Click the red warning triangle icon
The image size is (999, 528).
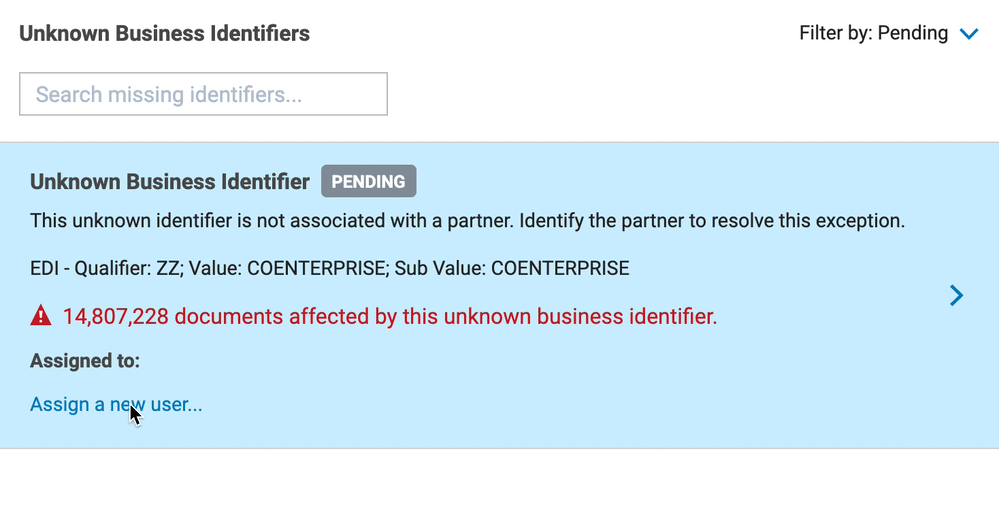pyautogui.click(x=41, y=315)
